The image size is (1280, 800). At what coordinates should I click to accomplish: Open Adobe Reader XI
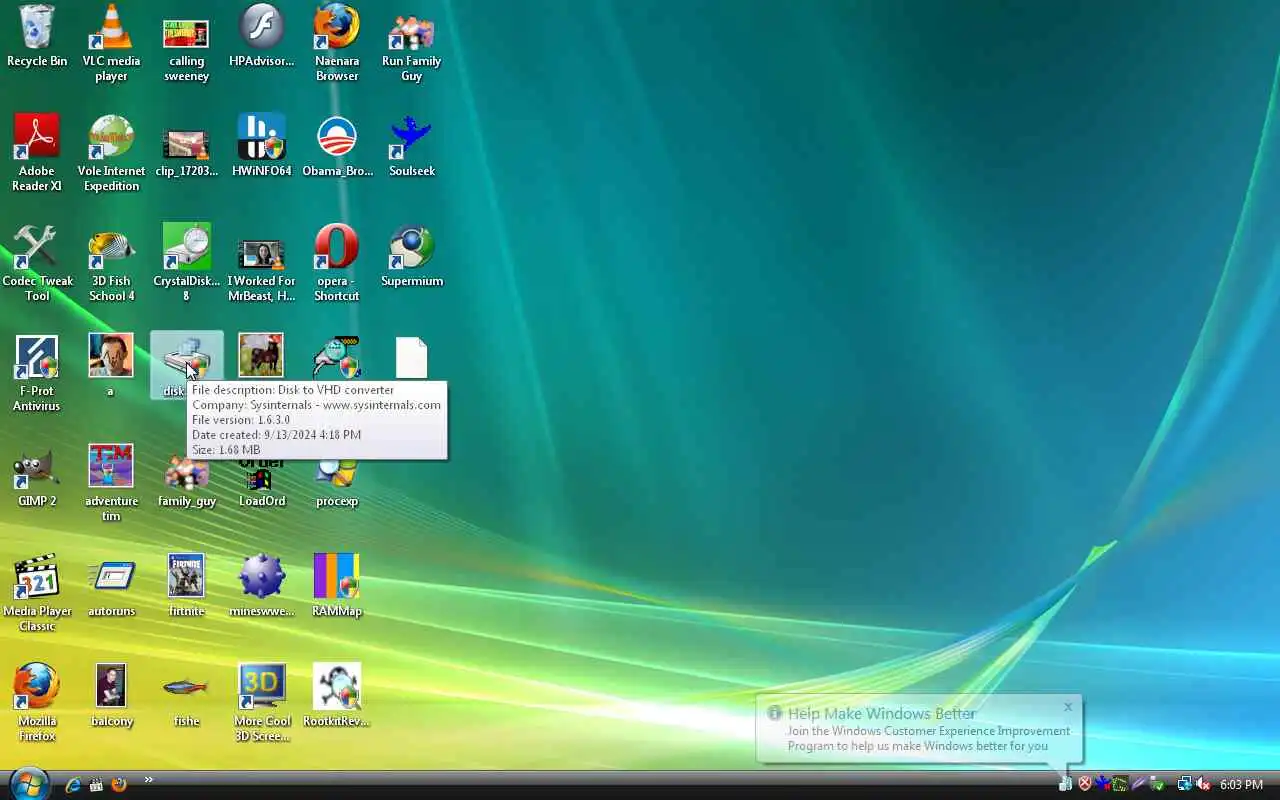[x=37, y=153]
